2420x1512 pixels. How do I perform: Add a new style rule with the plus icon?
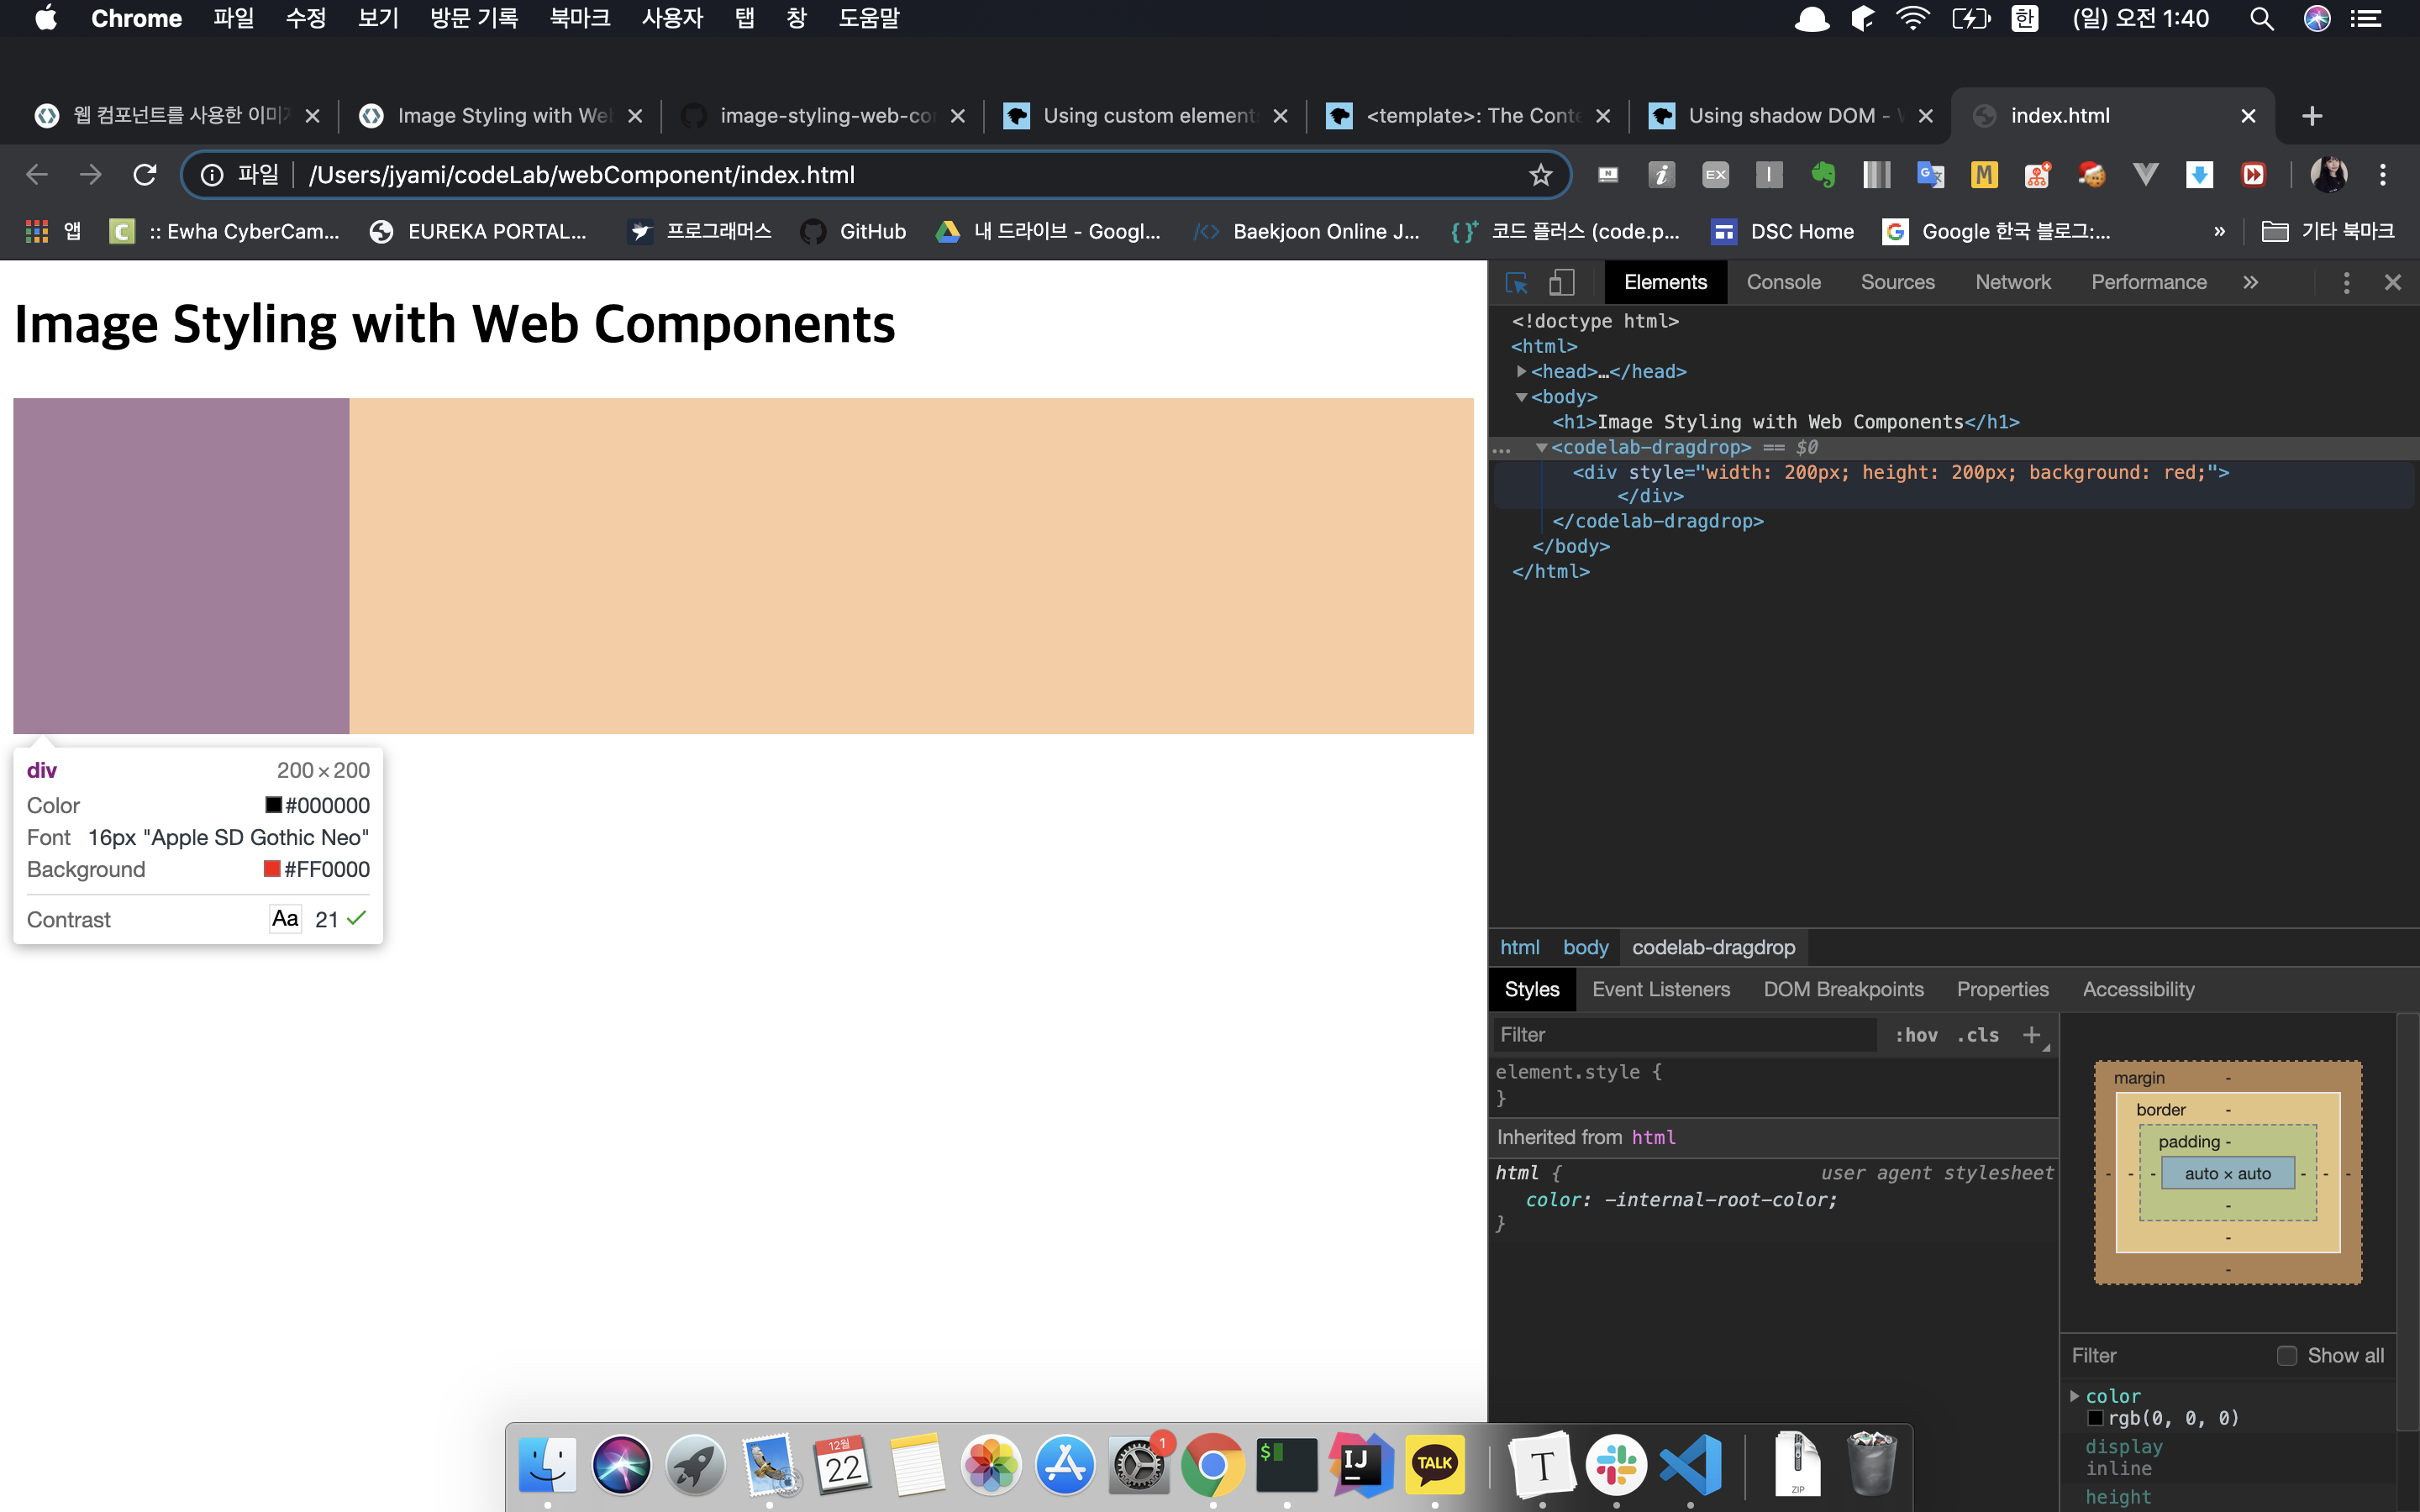point(2031,1035)
